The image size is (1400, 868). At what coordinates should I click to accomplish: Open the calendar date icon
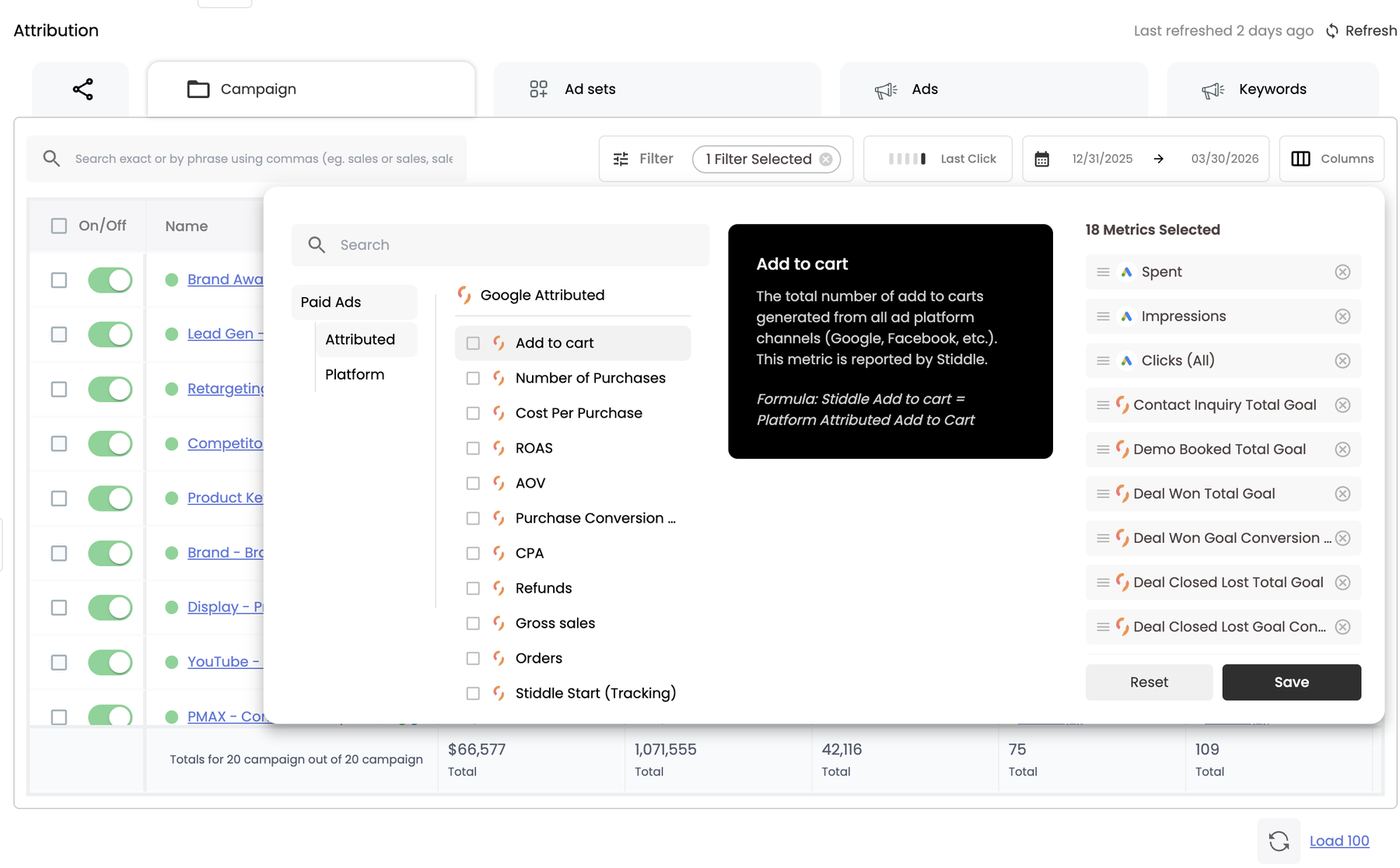pyautogui.click(x=1042, y=159)
